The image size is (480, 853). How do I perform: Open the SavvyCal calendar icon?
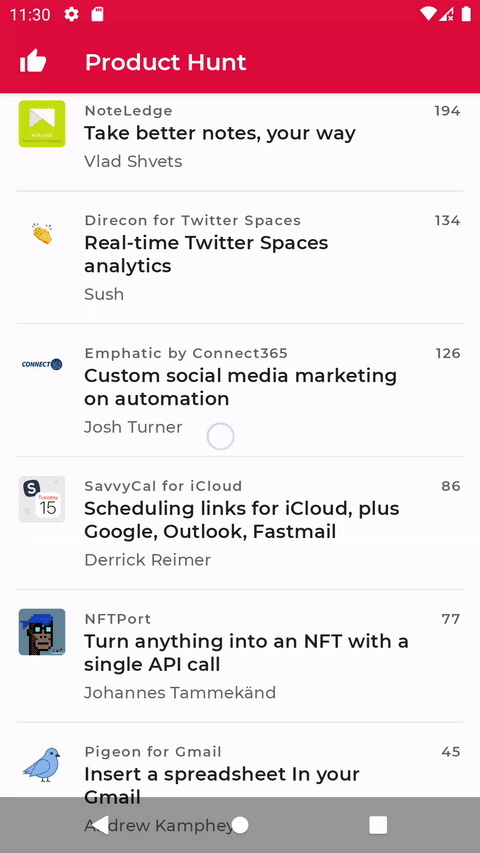coord(42,499)
